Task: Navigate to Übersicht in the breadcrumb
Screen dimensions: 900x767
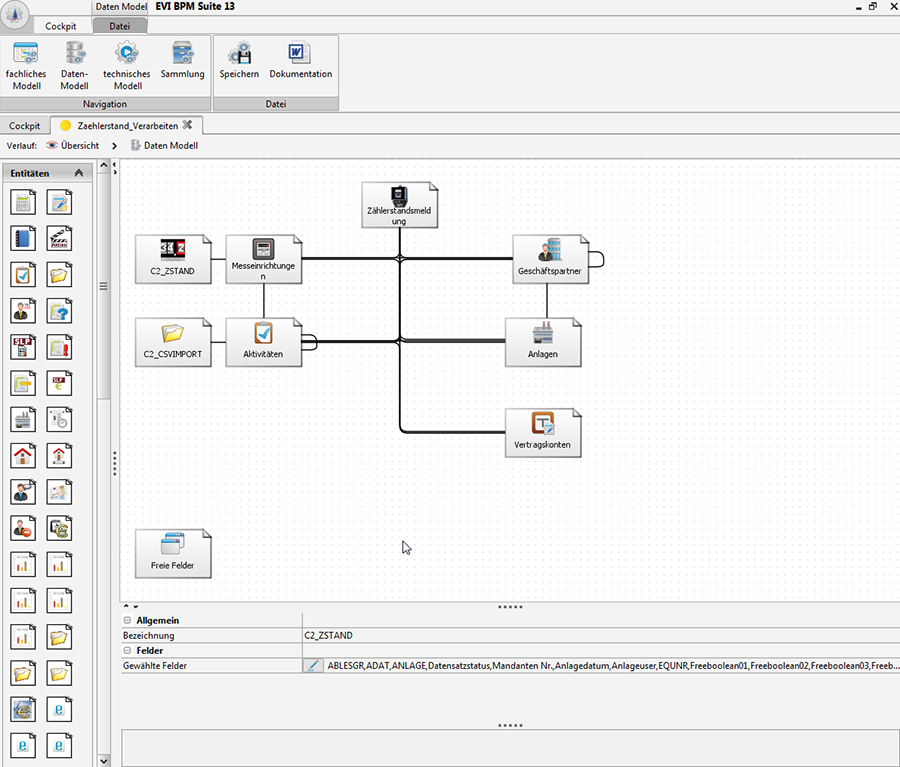Action: pos(72,146)
